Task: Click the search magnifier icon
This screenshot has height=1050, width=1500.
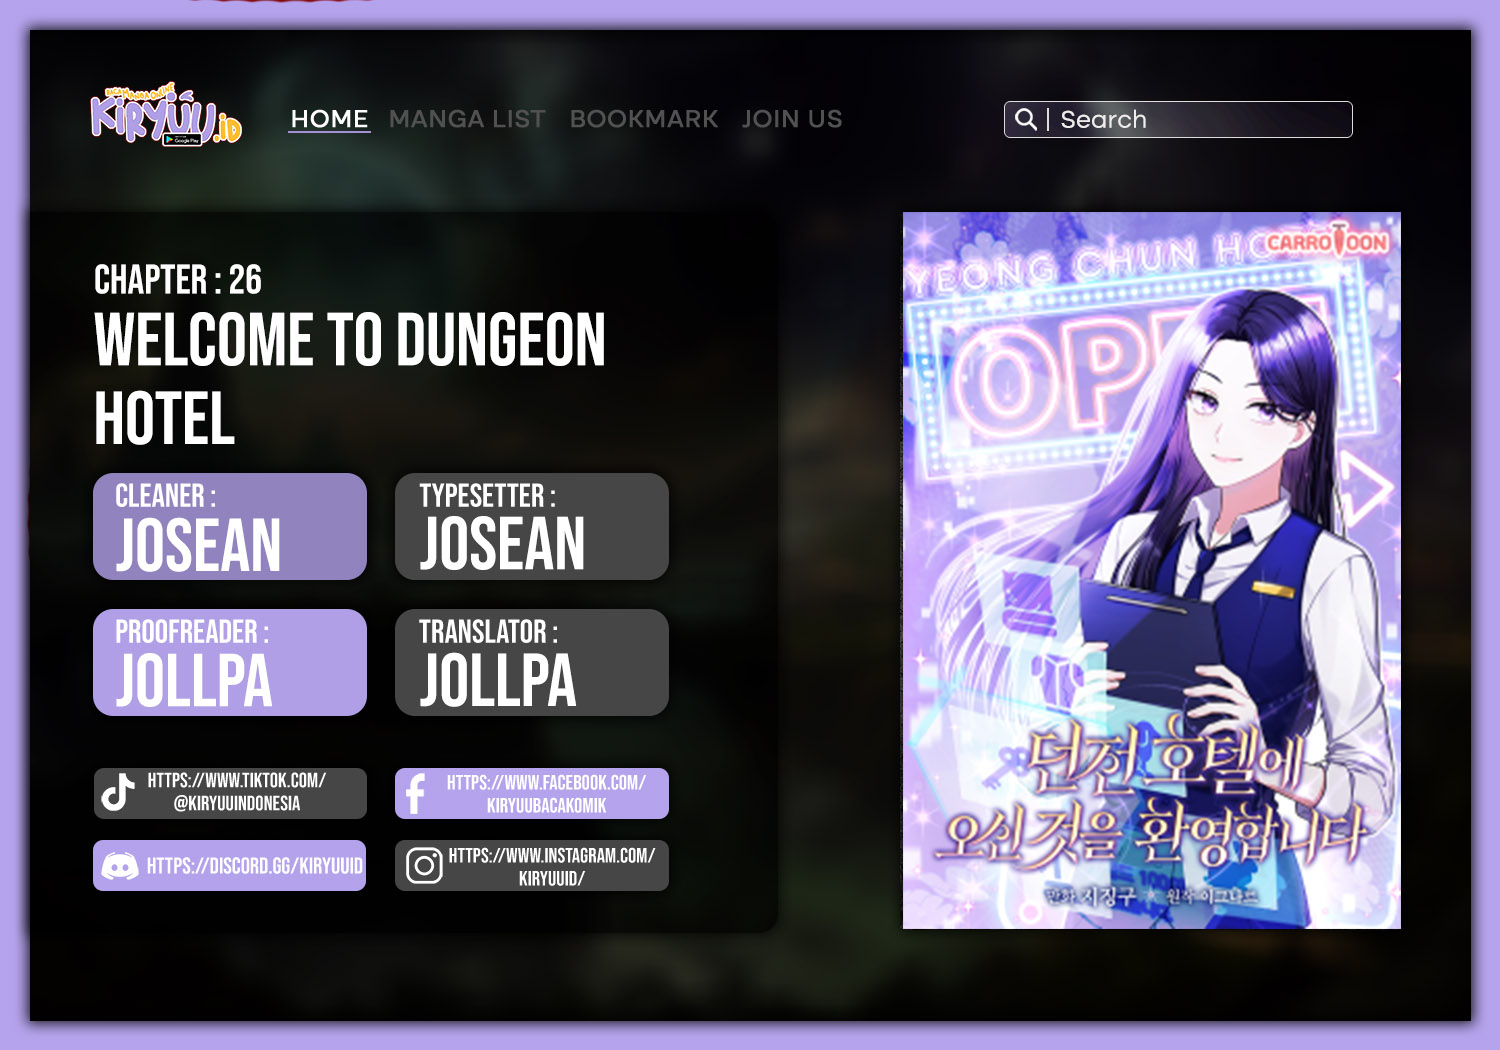Action: 1026,119
